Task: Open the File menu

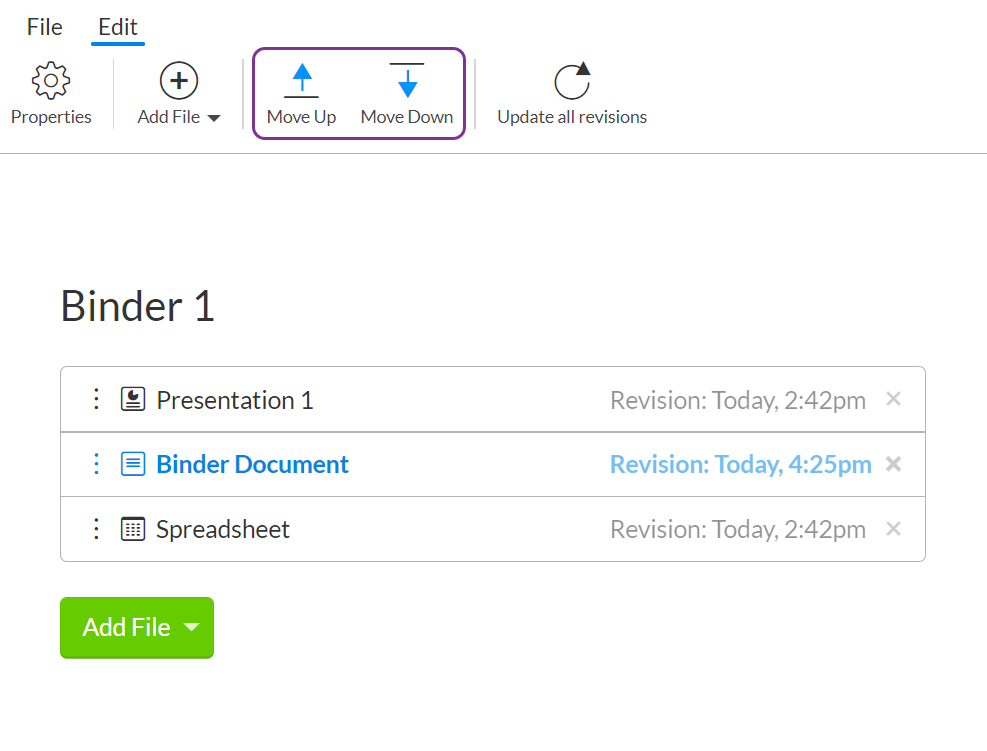Action: pyautogui.click(x=44, y=27)
